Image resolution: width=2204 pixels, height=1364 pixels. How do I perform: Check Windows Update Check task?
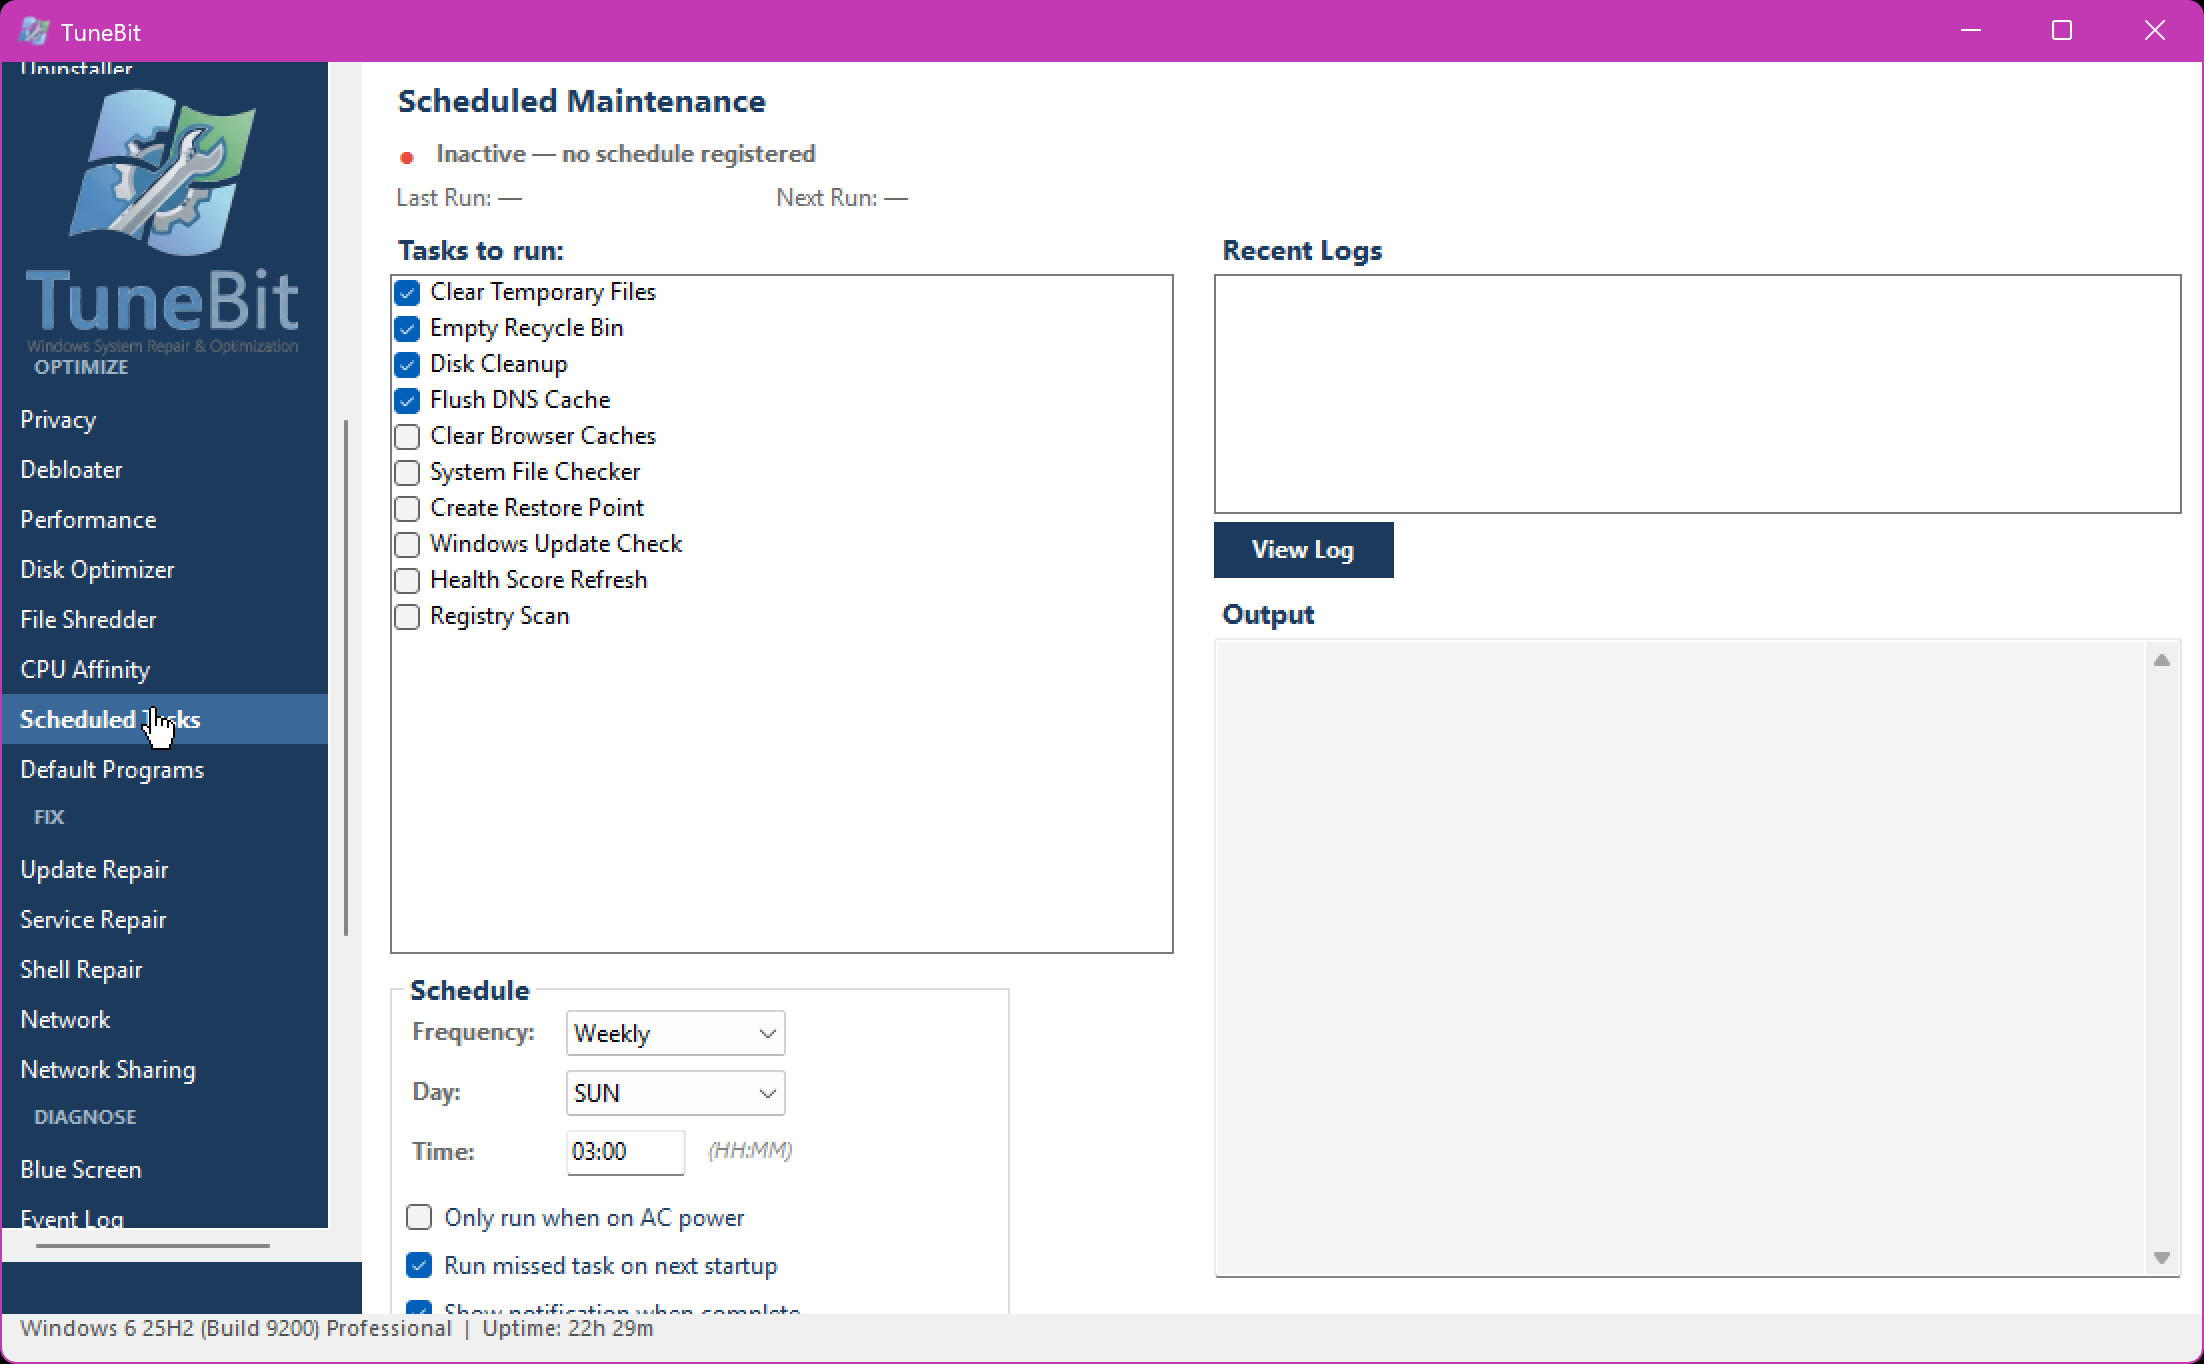(x=407, y=545)
